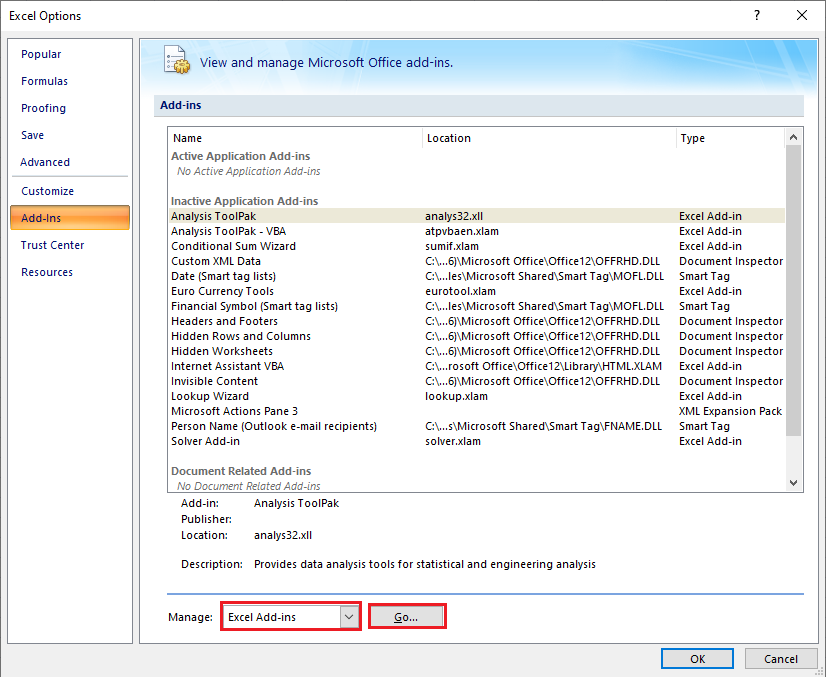
Task: Go to the Trust Center section
Action: click(52, 245)
